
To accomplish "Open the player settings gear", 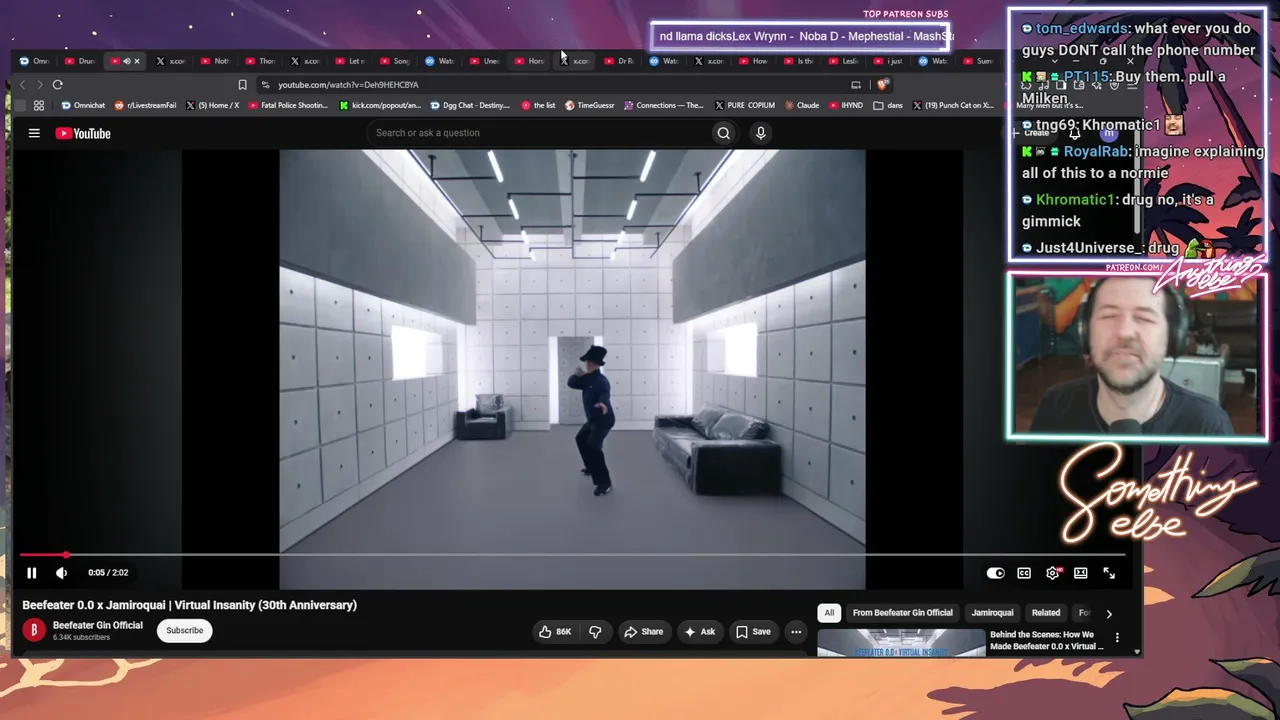I will 1053,573.
